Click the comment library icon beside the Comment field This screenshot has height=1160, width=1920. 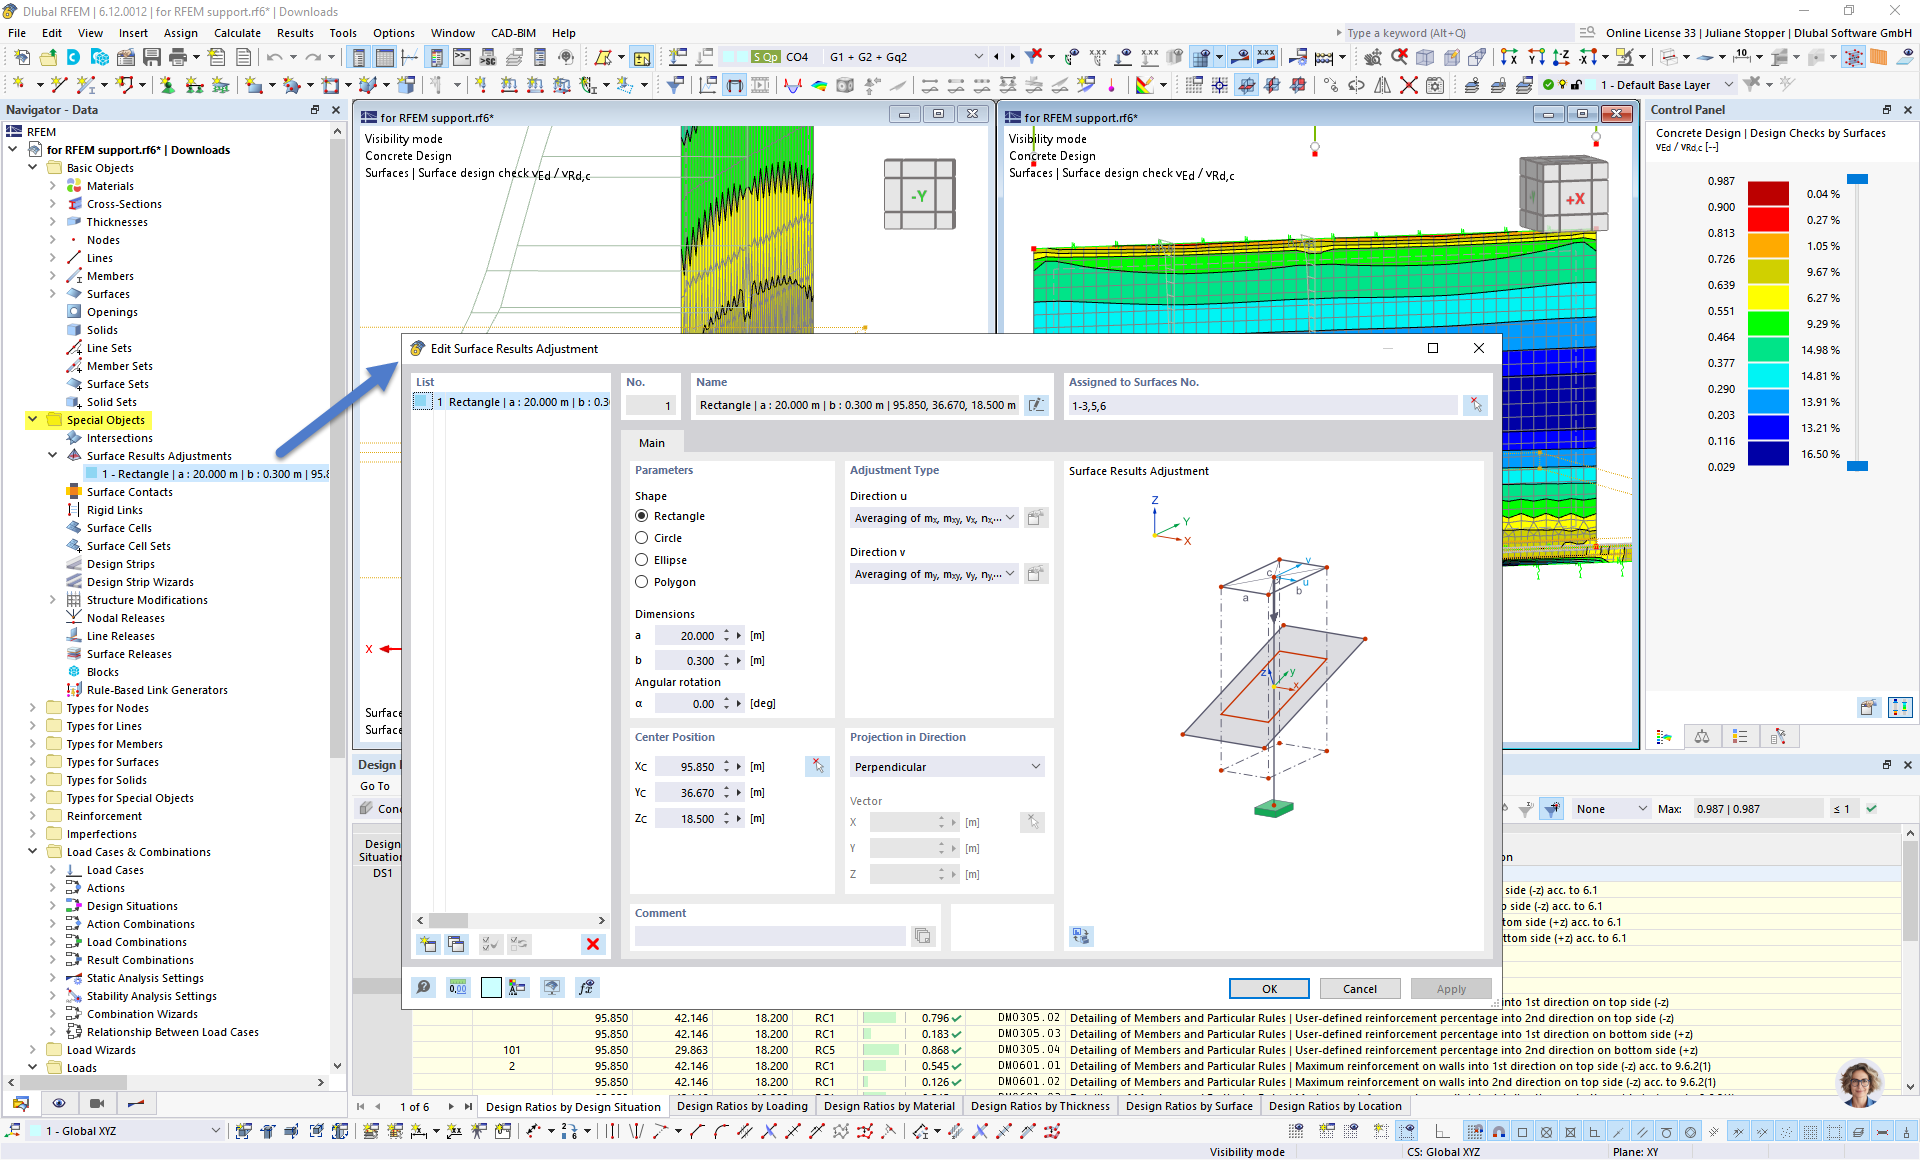(922, 936)
